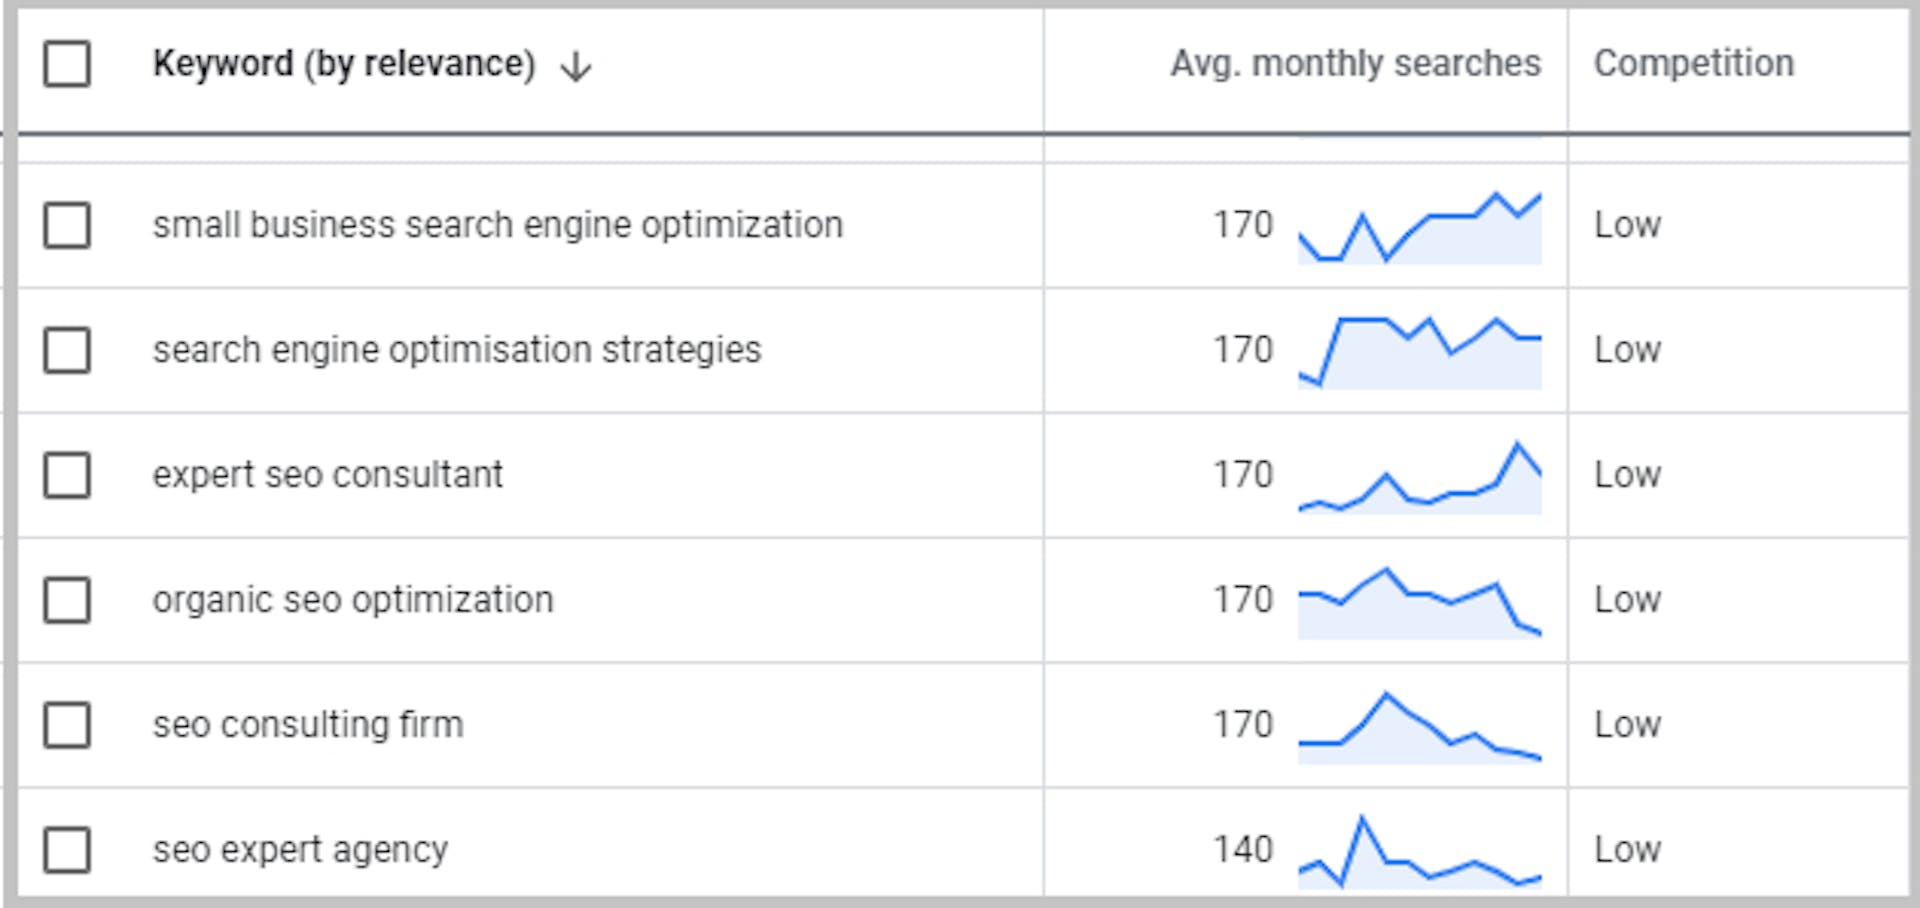Click the 'seo consulting firm' keyword text
Image resolution: width=1920 pixels, height=908 pixels.
pyautogui.click(x=308, y=725)
